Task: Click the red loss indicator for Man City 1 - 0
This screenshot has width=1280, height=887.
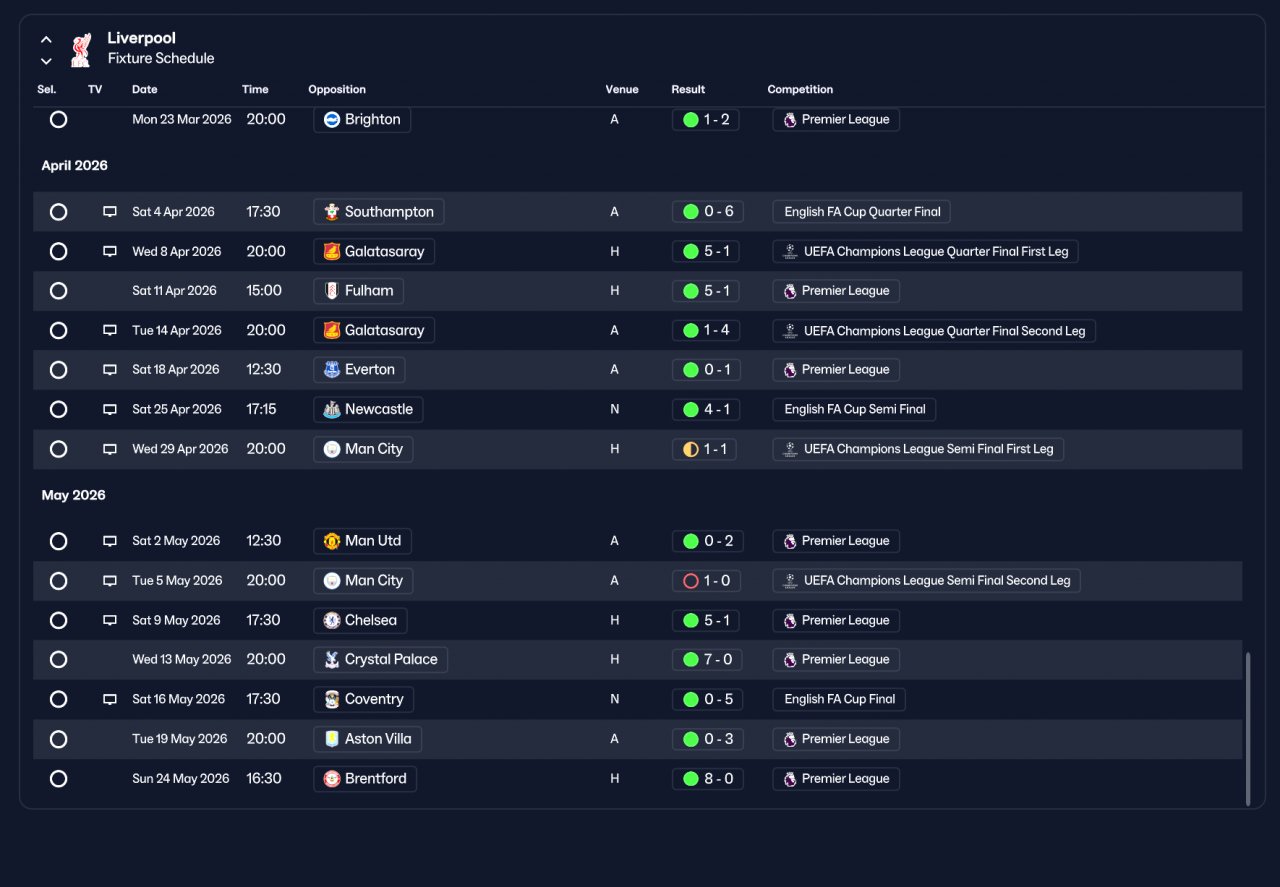Action: (690, 581)
